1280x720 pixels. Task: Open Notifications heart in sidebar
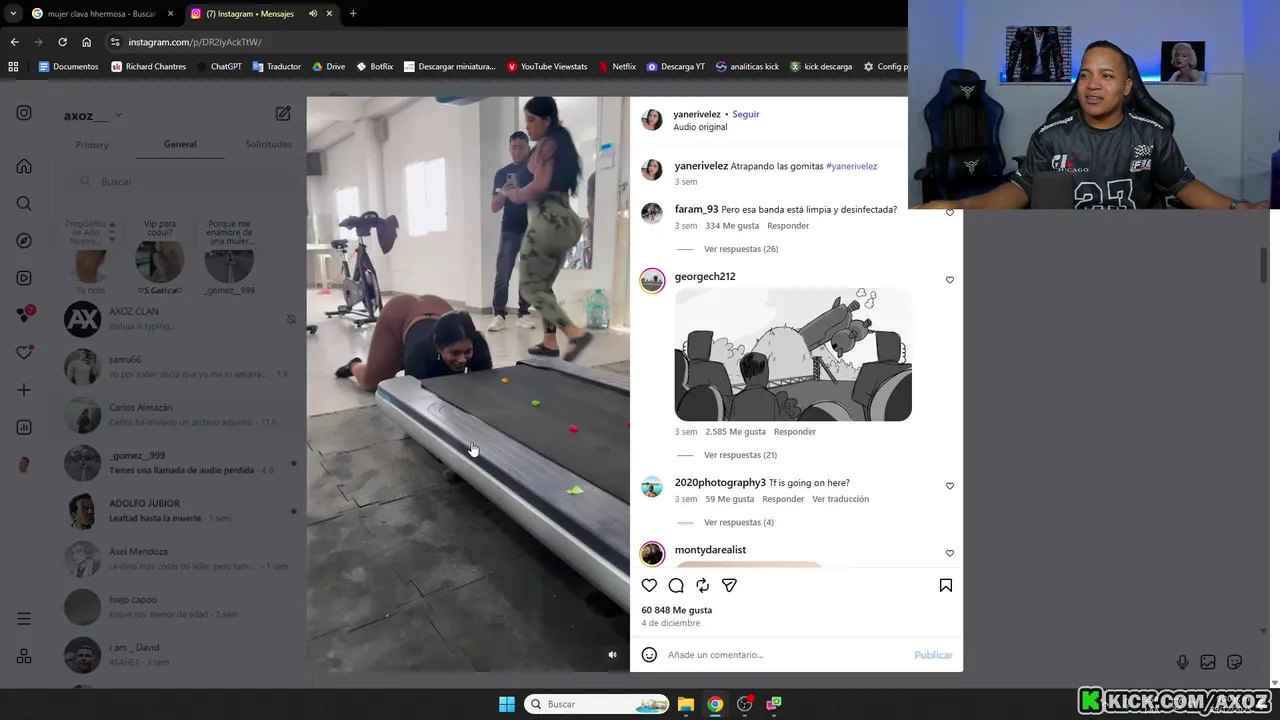pos(24,352)
